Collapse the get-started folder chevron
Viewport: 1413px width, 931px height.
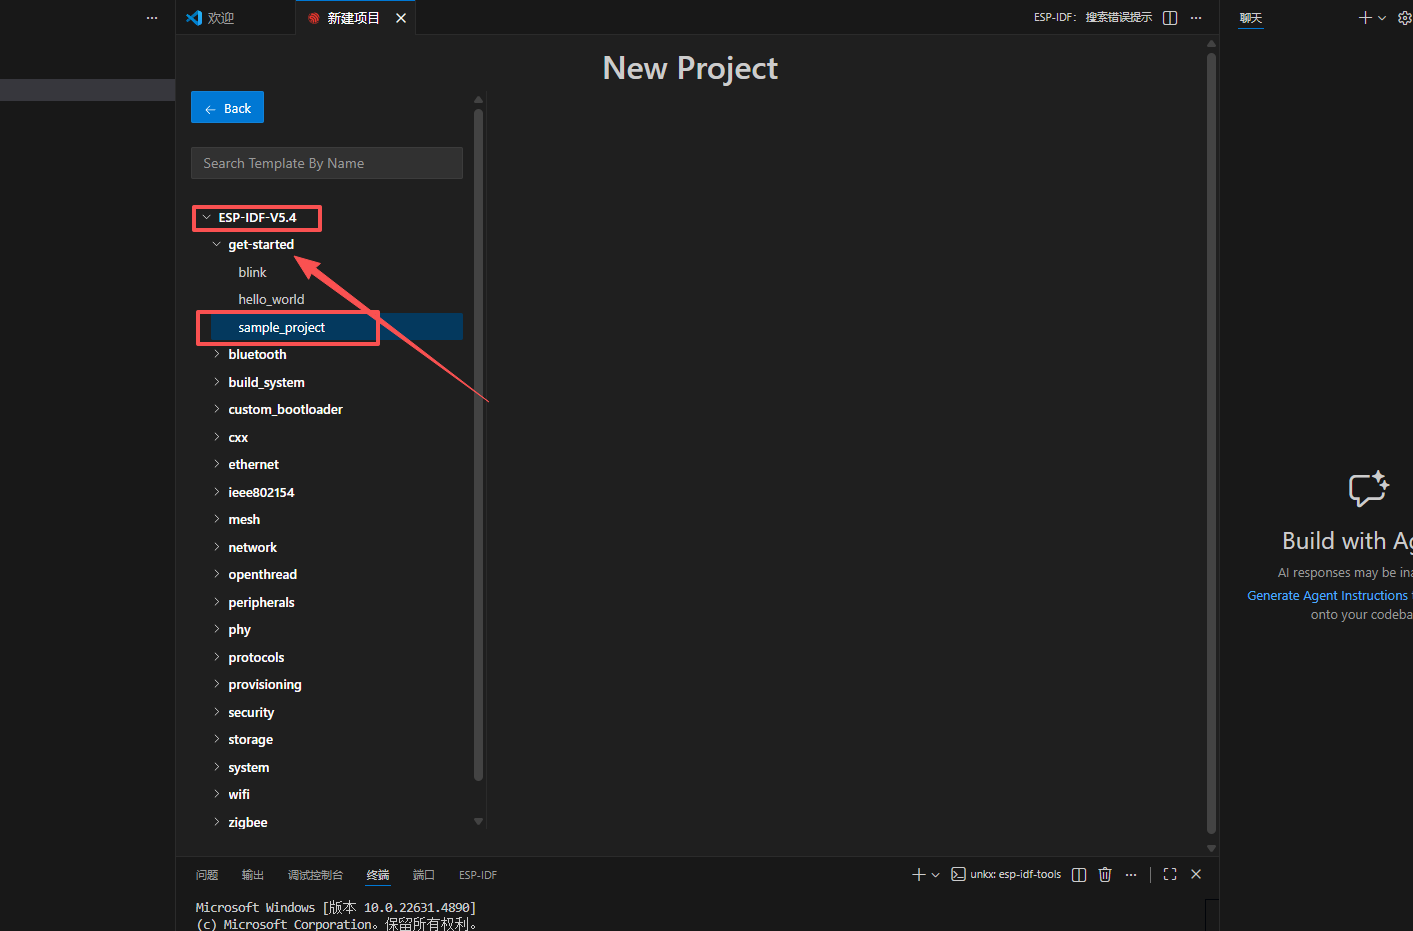pyautogui.click(x=216, y=244)
